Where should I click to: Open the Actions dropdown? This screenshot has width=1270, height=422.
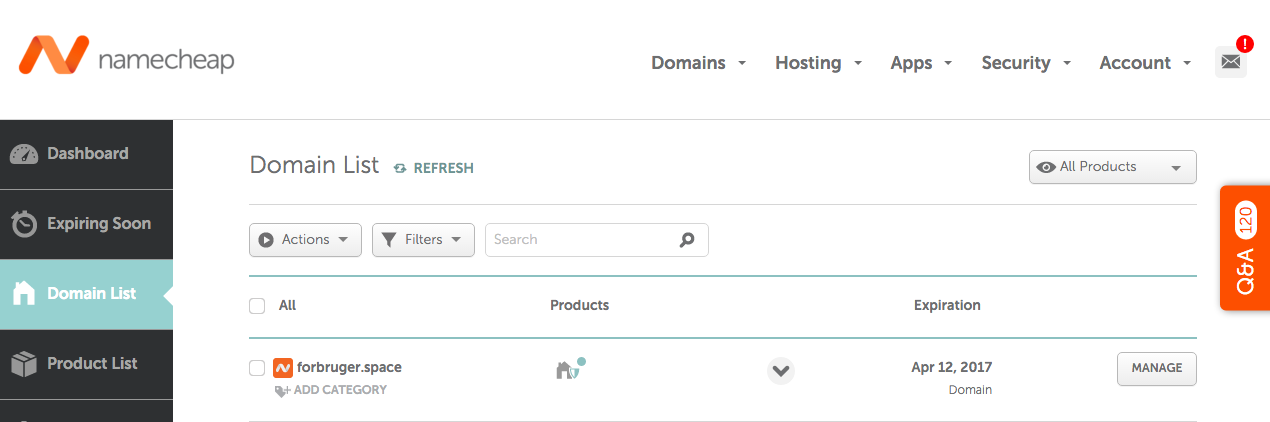coord(305,240)
